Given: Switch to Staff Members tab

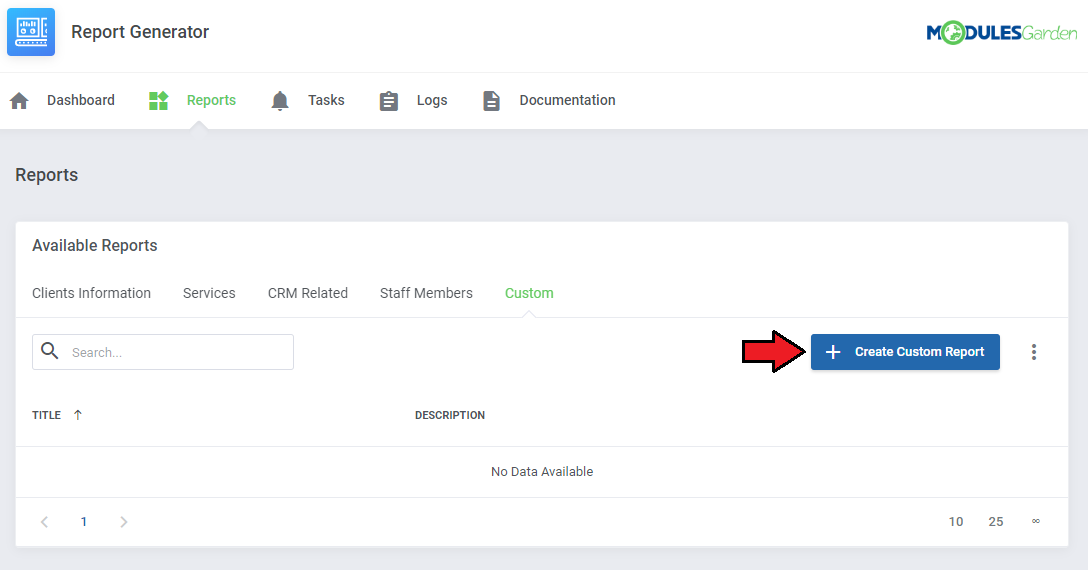Looking at the screenshot, I should (x=426, y=293).
